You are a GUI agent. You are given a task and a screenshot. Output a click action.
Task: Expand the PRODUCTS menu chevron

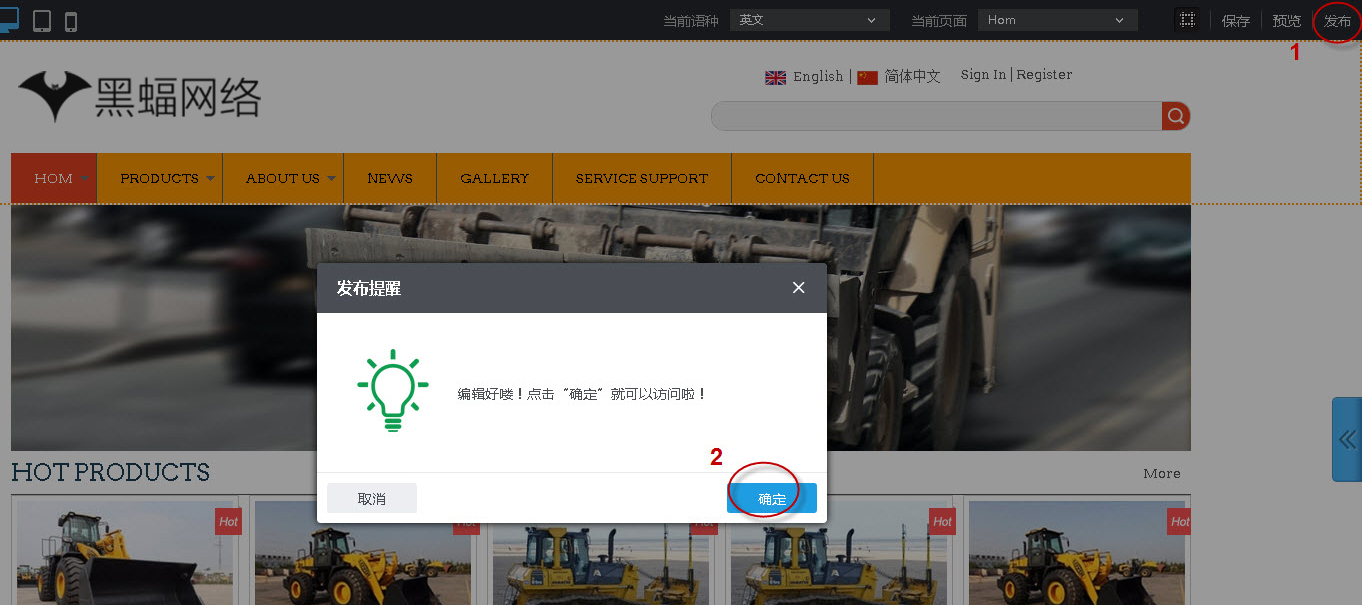tap(210, 178)
